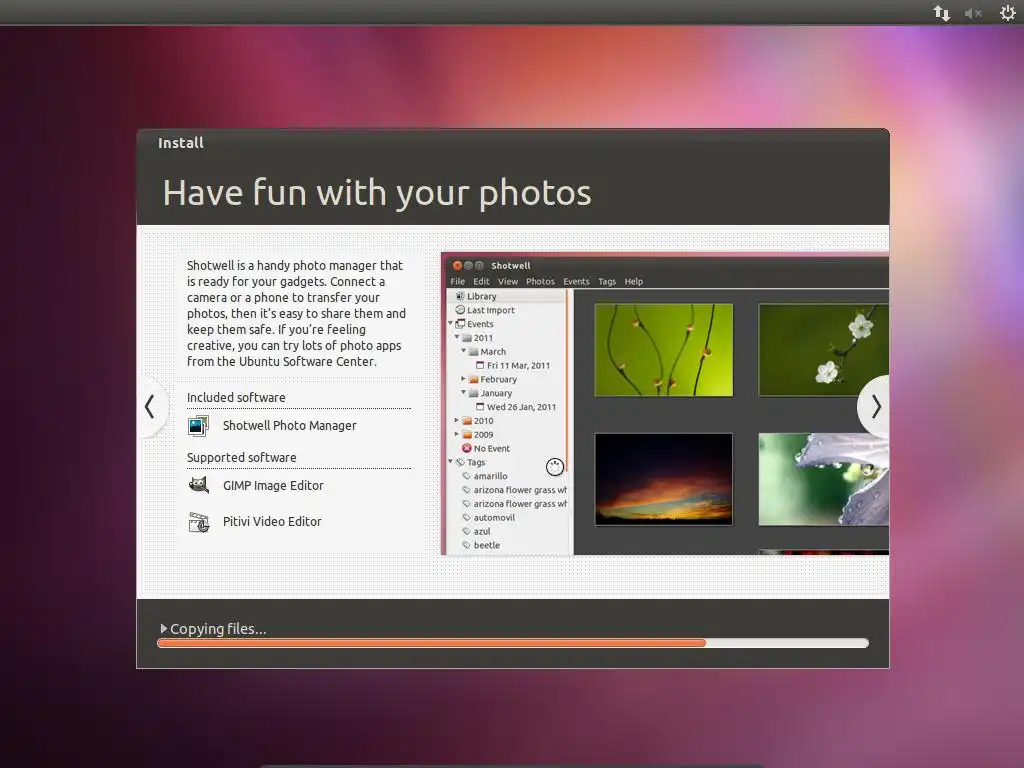1024x768 pixels.
Task: Collapse the Tags tree node
Action: (x=450, y=462)
